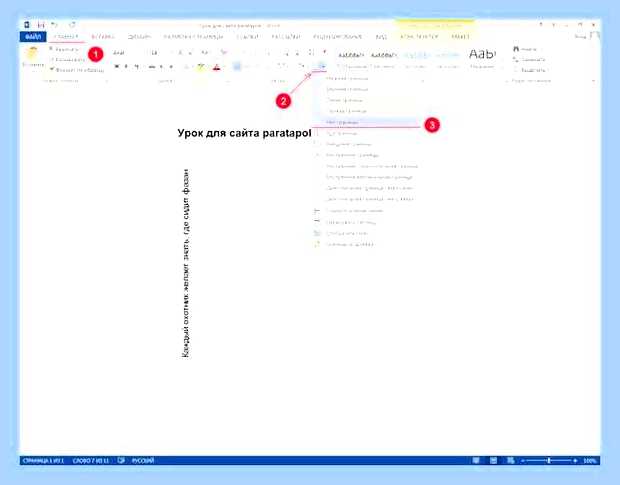620x485 pixels.
Task: Click СТРАНИЦА 1 ИЗ 1 in status bar
Action: pos(43,461)
